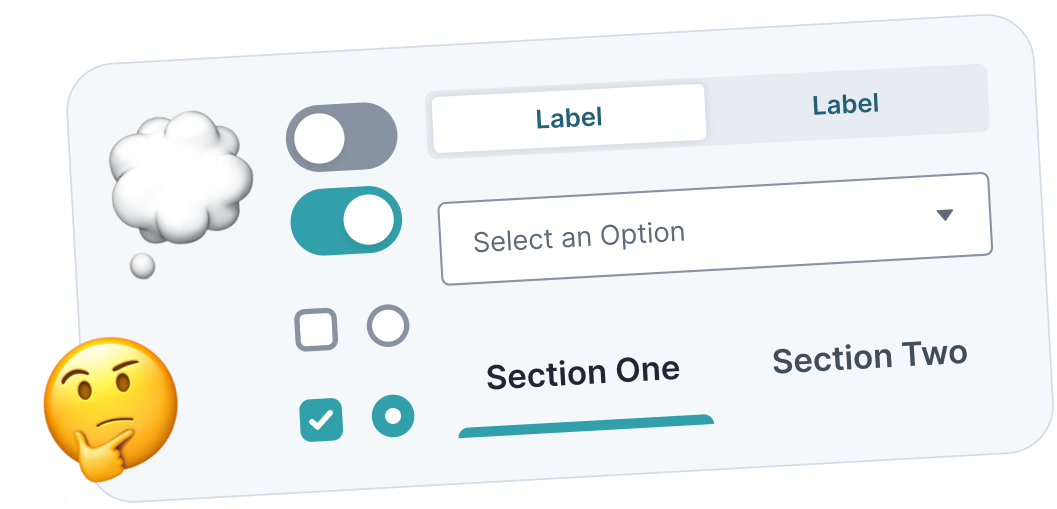Check the empty square checkbox
This screenshot has width=1057, height=509.
316,330
